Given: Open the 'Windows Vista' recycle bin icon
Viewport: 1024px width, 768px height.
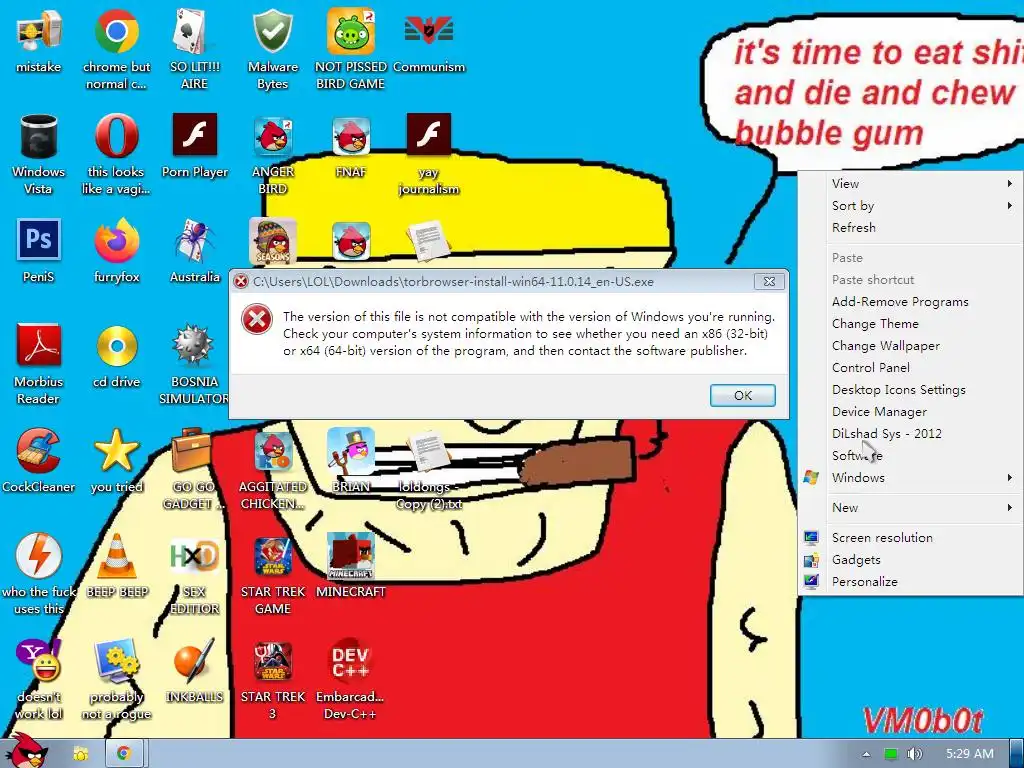Looking at the screenshot, I should [39, 154].
